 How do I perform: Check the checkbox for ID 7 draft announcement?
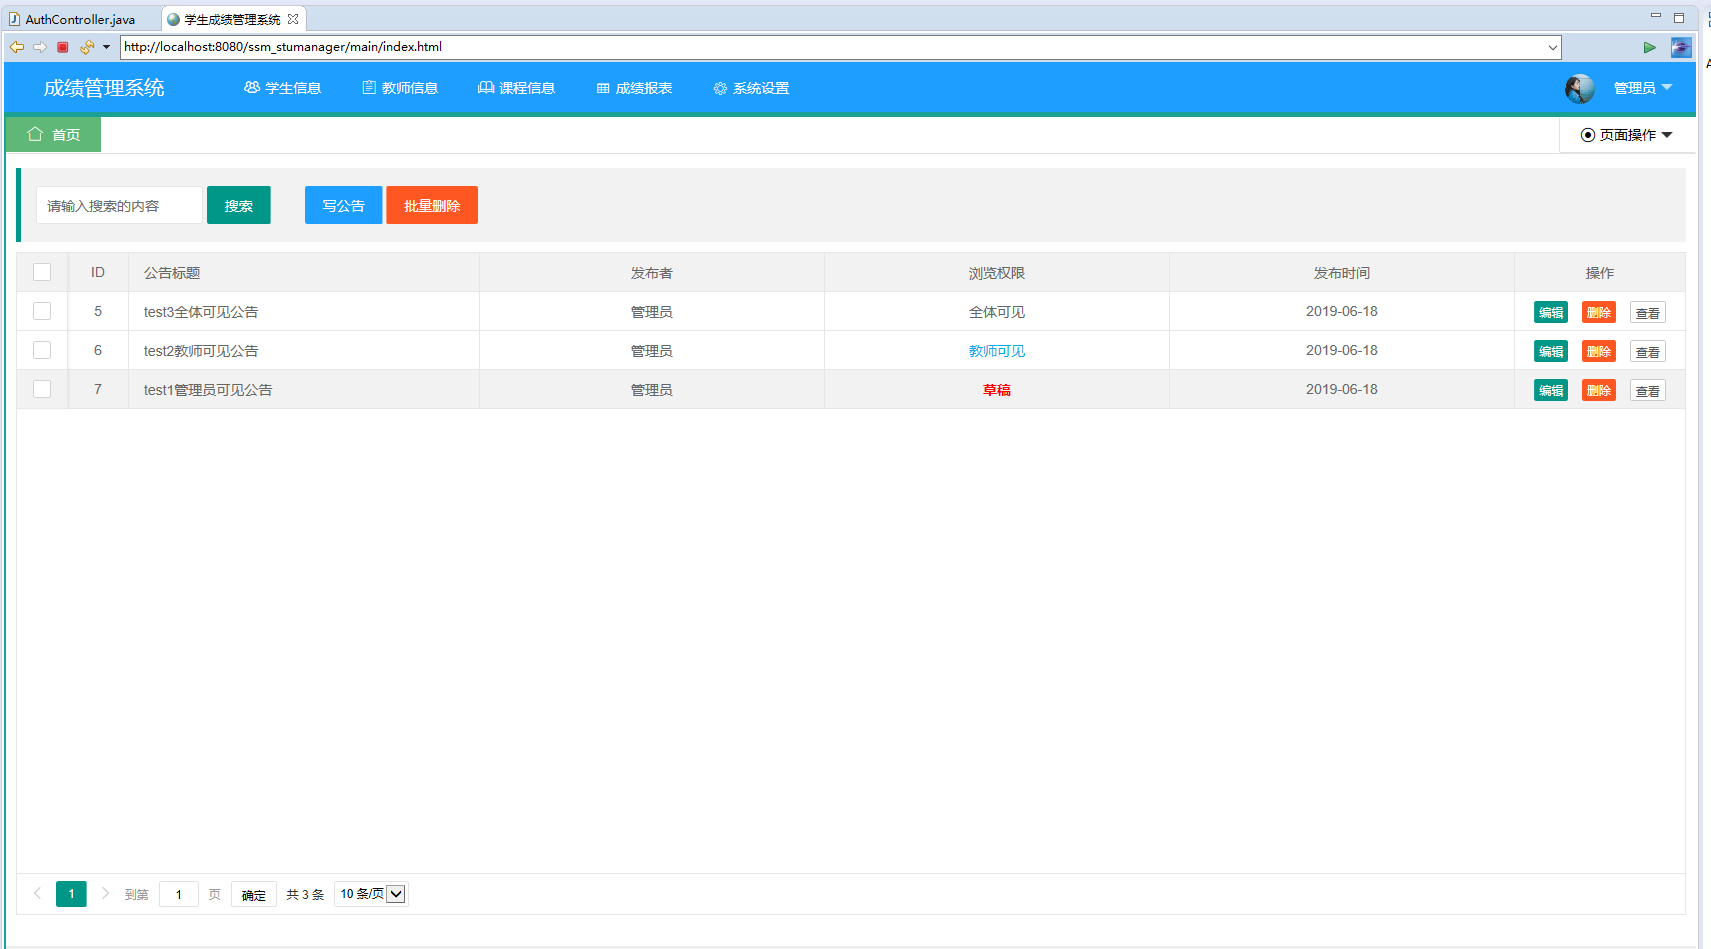41,389
